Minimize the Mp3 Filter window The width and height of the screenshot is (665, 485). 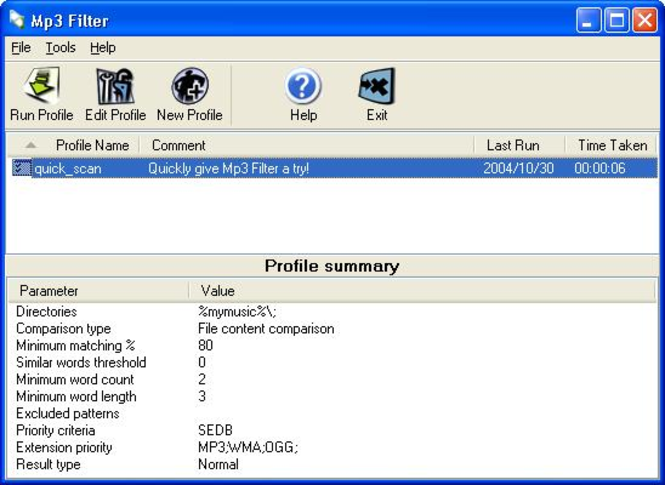(588, 20)
